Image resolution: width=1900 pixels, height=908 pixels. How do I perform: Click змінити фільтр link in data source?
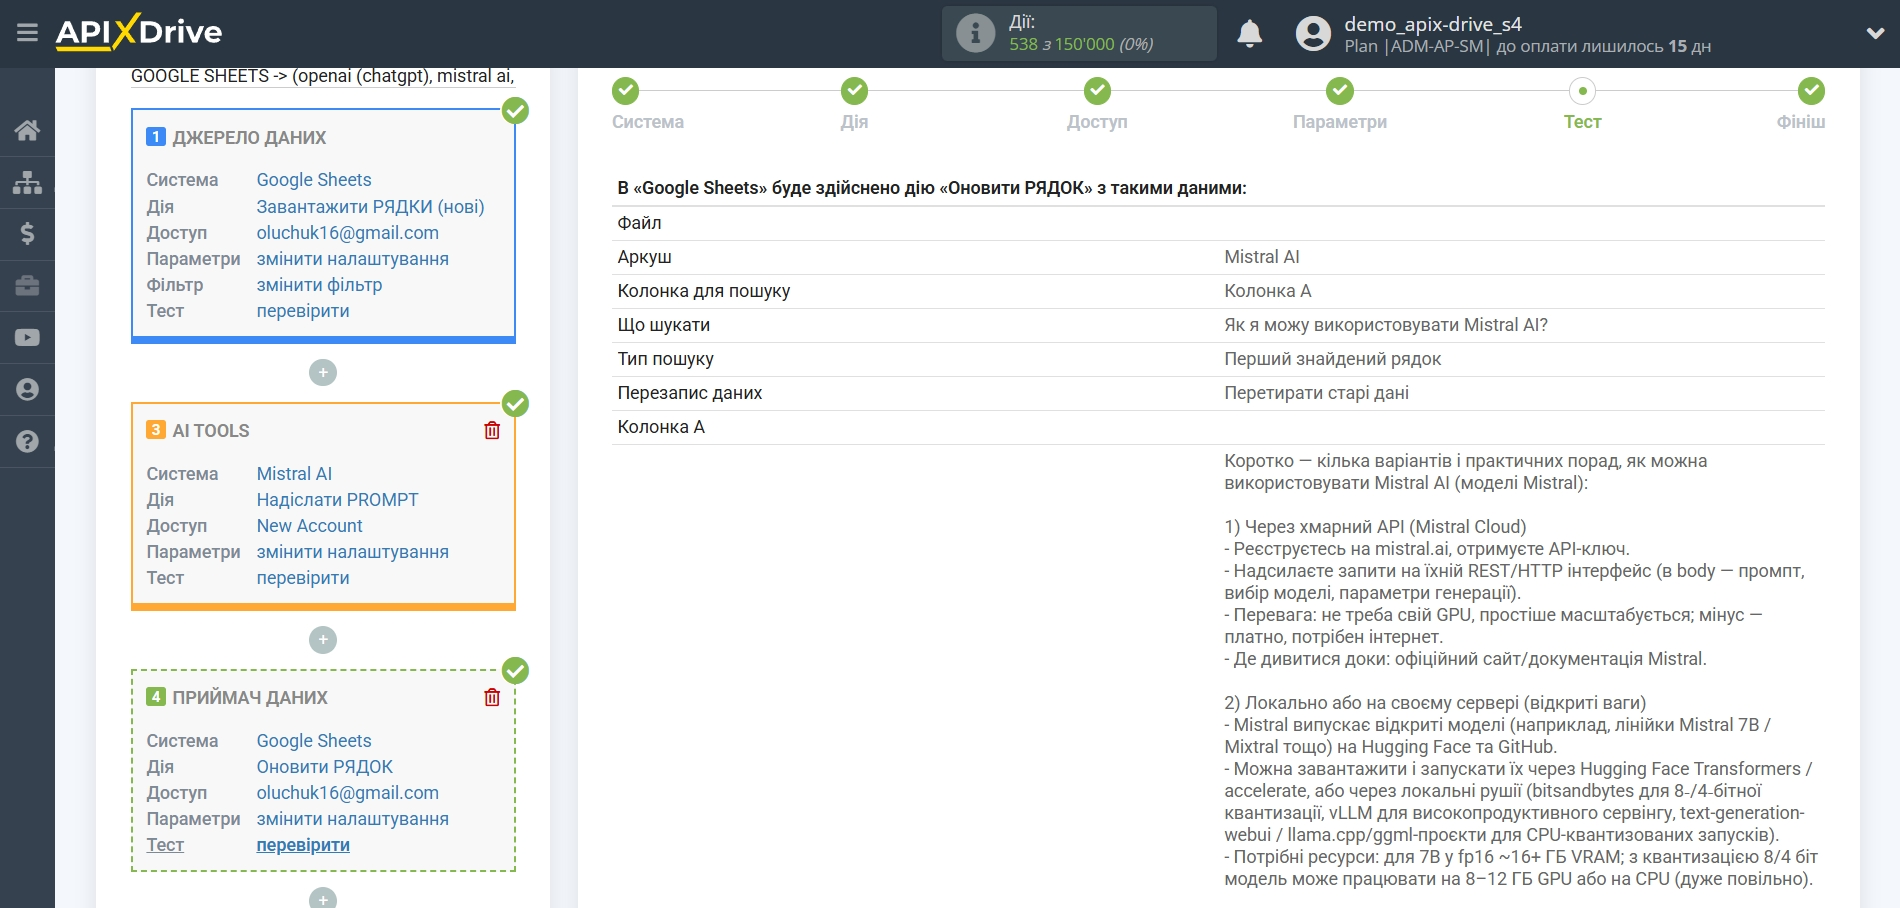point(319,285)
